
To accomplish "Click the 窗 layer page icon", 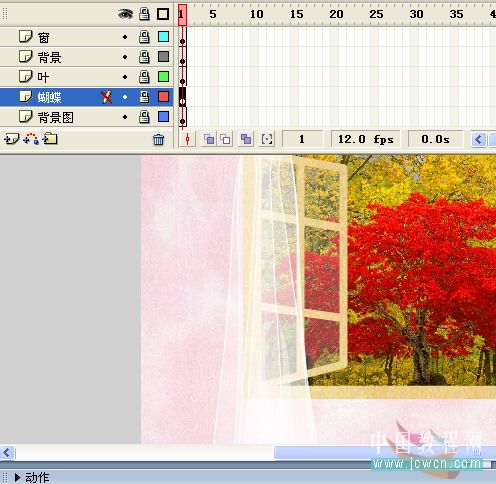I will [26, 36].
